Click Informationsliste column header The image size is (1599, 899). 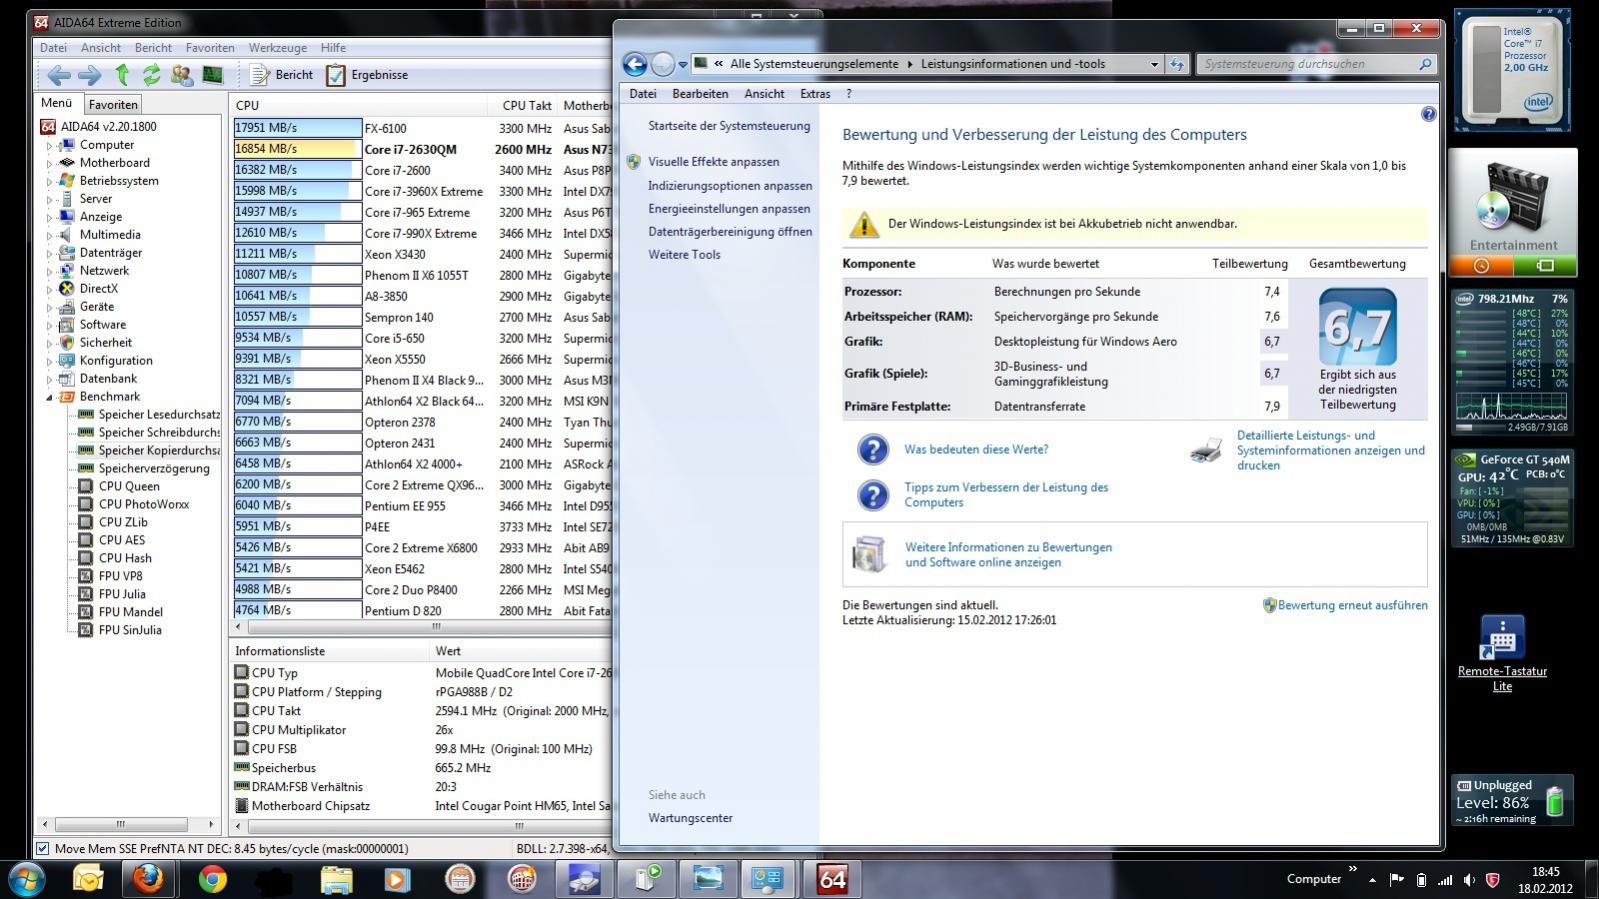(330, 651)
